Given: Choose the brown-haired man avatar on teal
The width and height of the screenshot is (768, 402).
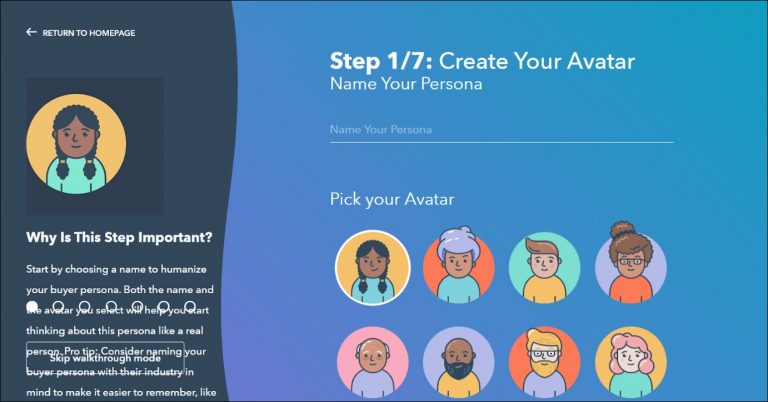Looking at the screenshot, I should click(x=545, y=268).
